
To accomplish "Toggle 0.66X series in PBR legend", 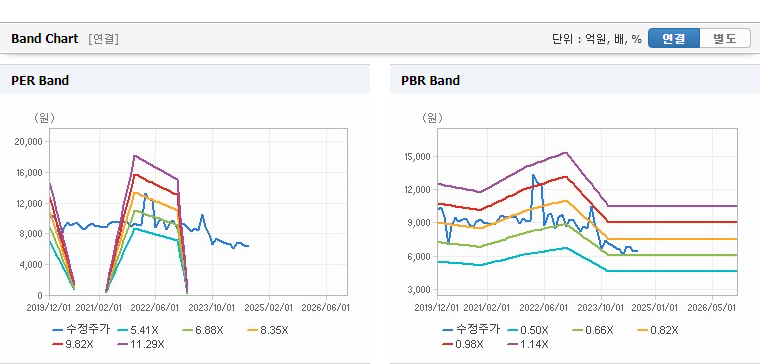I will coord(593,330).
